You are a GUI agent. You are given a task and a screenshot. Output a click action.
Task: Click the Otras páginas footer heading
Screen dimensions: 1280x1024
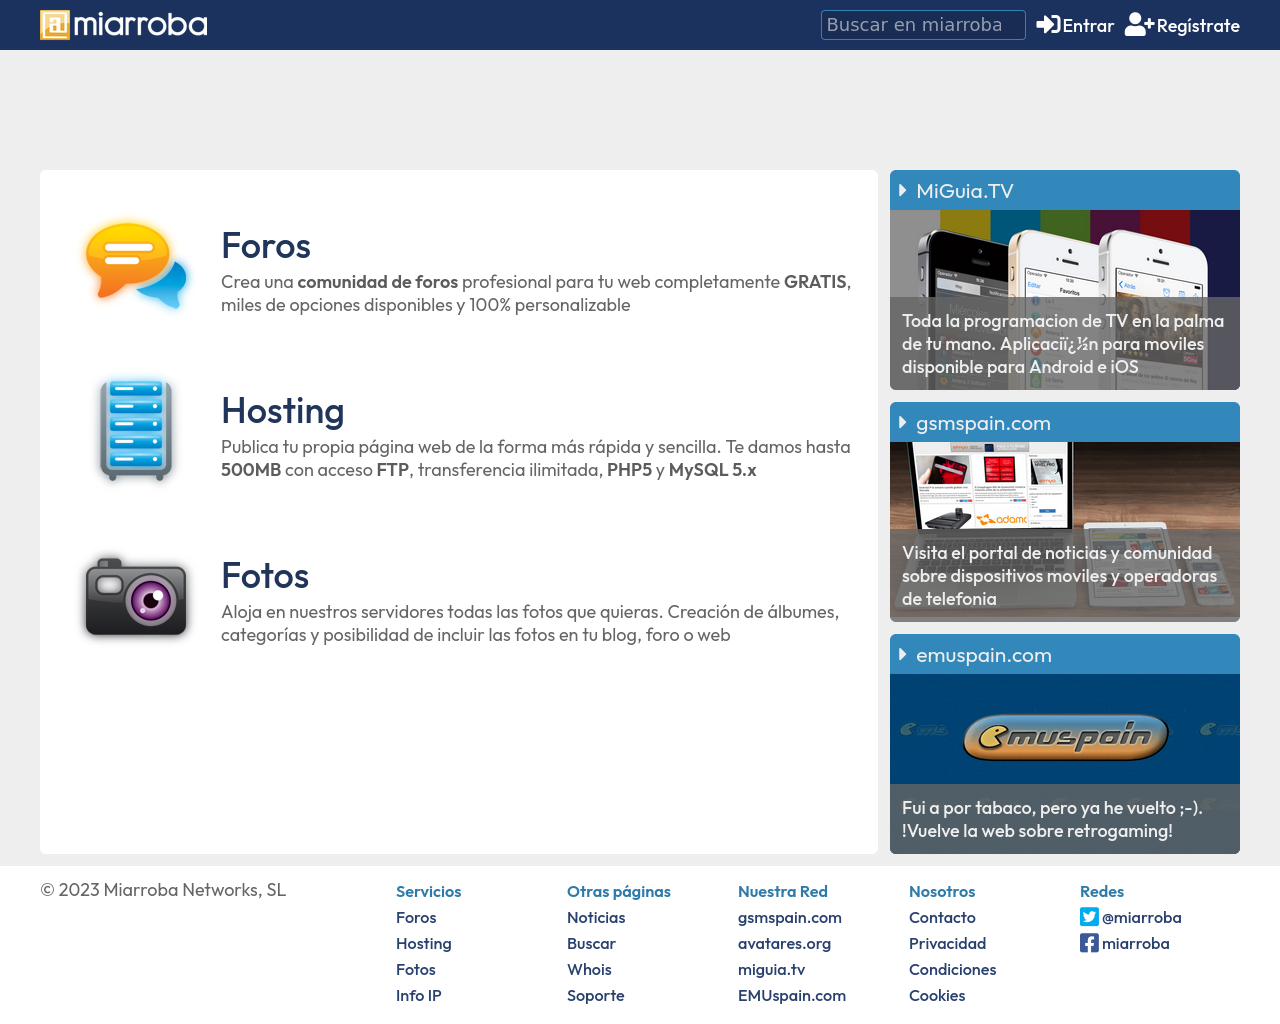(x=619, y=891)
